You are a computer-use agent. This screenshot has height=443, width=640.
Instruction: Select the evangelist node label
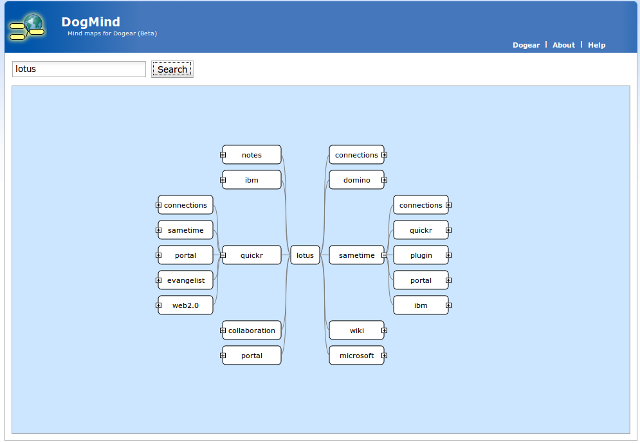pos(186,280)
